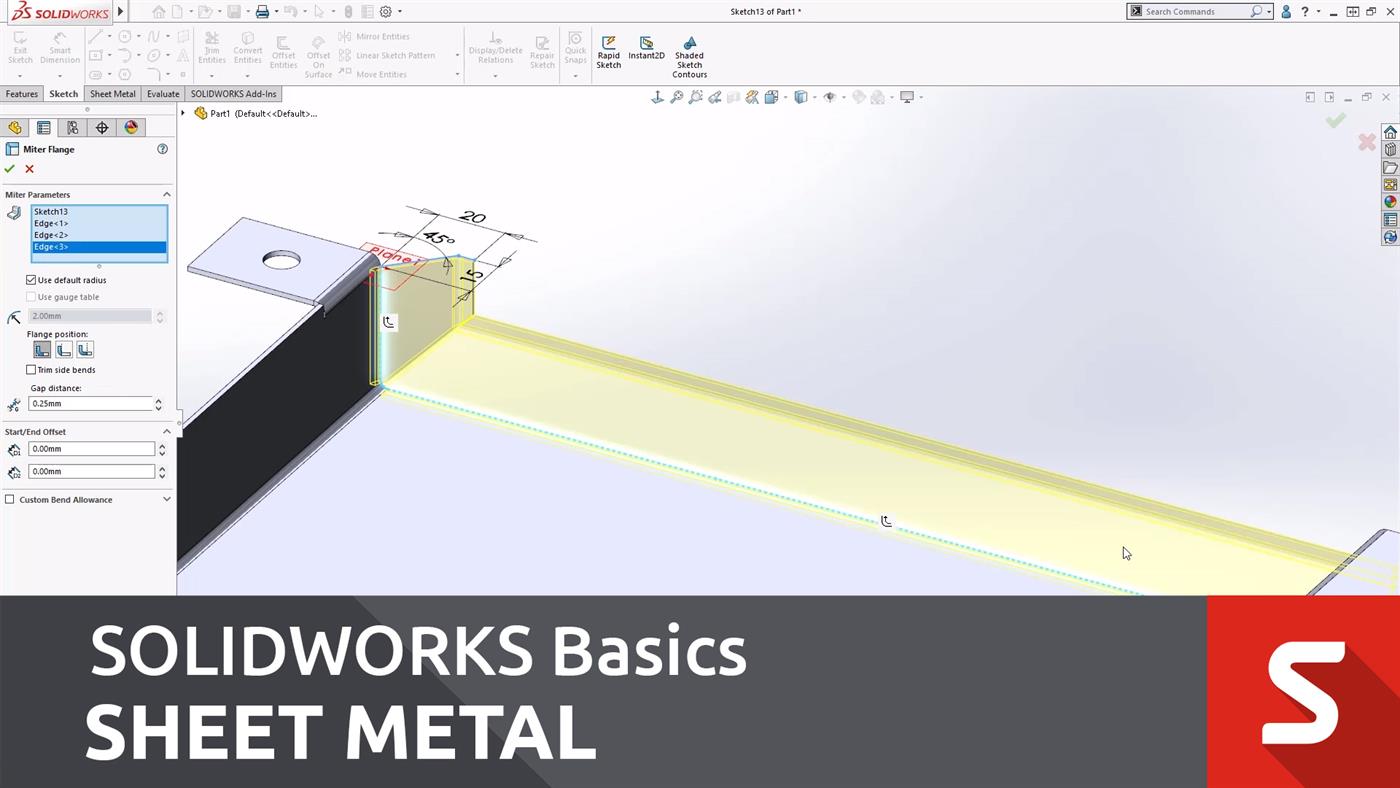The image size is (1400, 788).
Task: Click the Trim Entities tool
Action: tap(212, 50)
